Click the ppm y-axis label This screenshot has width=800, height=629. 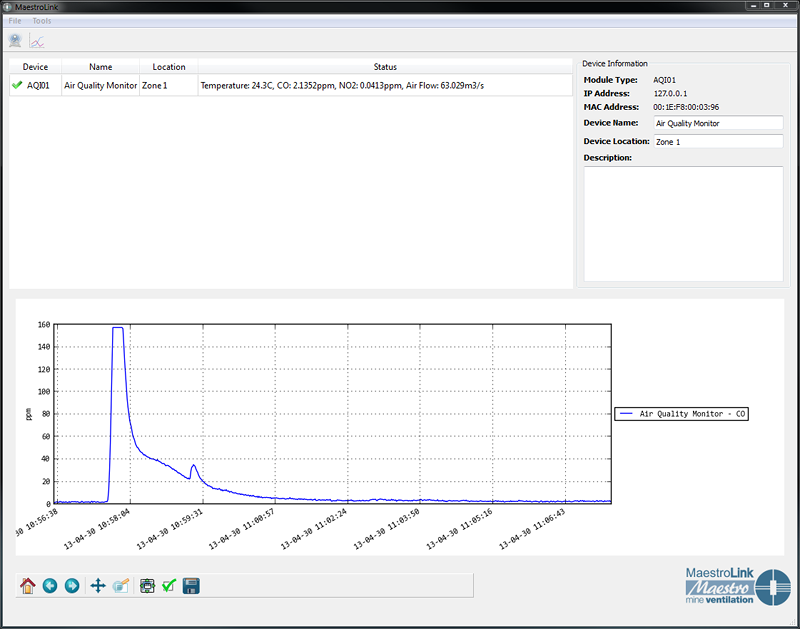(x=29, y=414)
